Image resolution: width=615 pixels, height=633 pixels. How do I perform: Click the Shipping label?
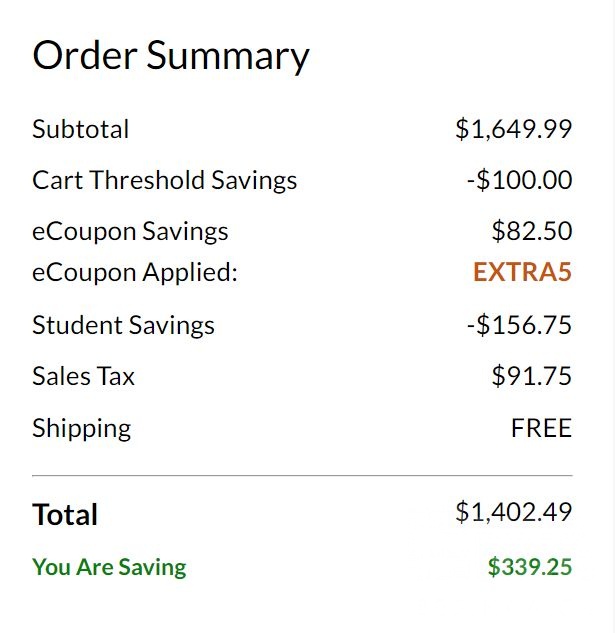tap(82, 429)
